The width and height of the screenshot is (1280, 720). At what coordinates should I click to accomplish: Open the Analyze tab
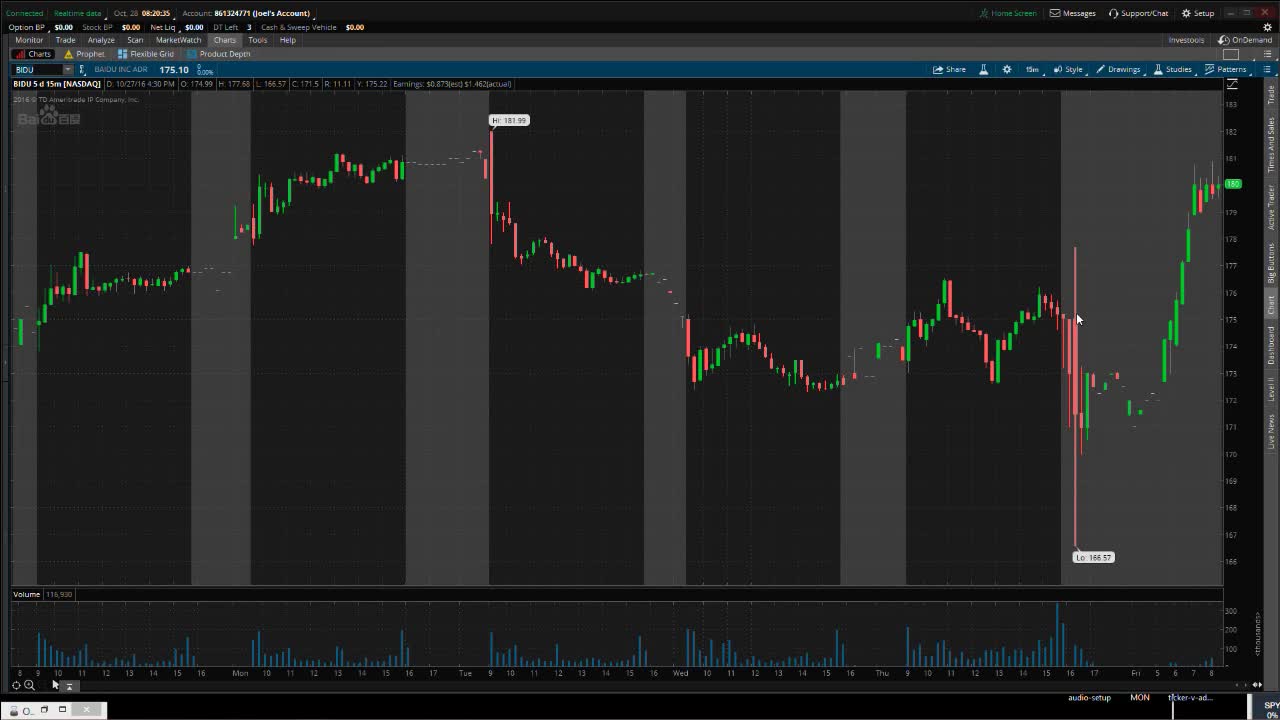[101, 40]
